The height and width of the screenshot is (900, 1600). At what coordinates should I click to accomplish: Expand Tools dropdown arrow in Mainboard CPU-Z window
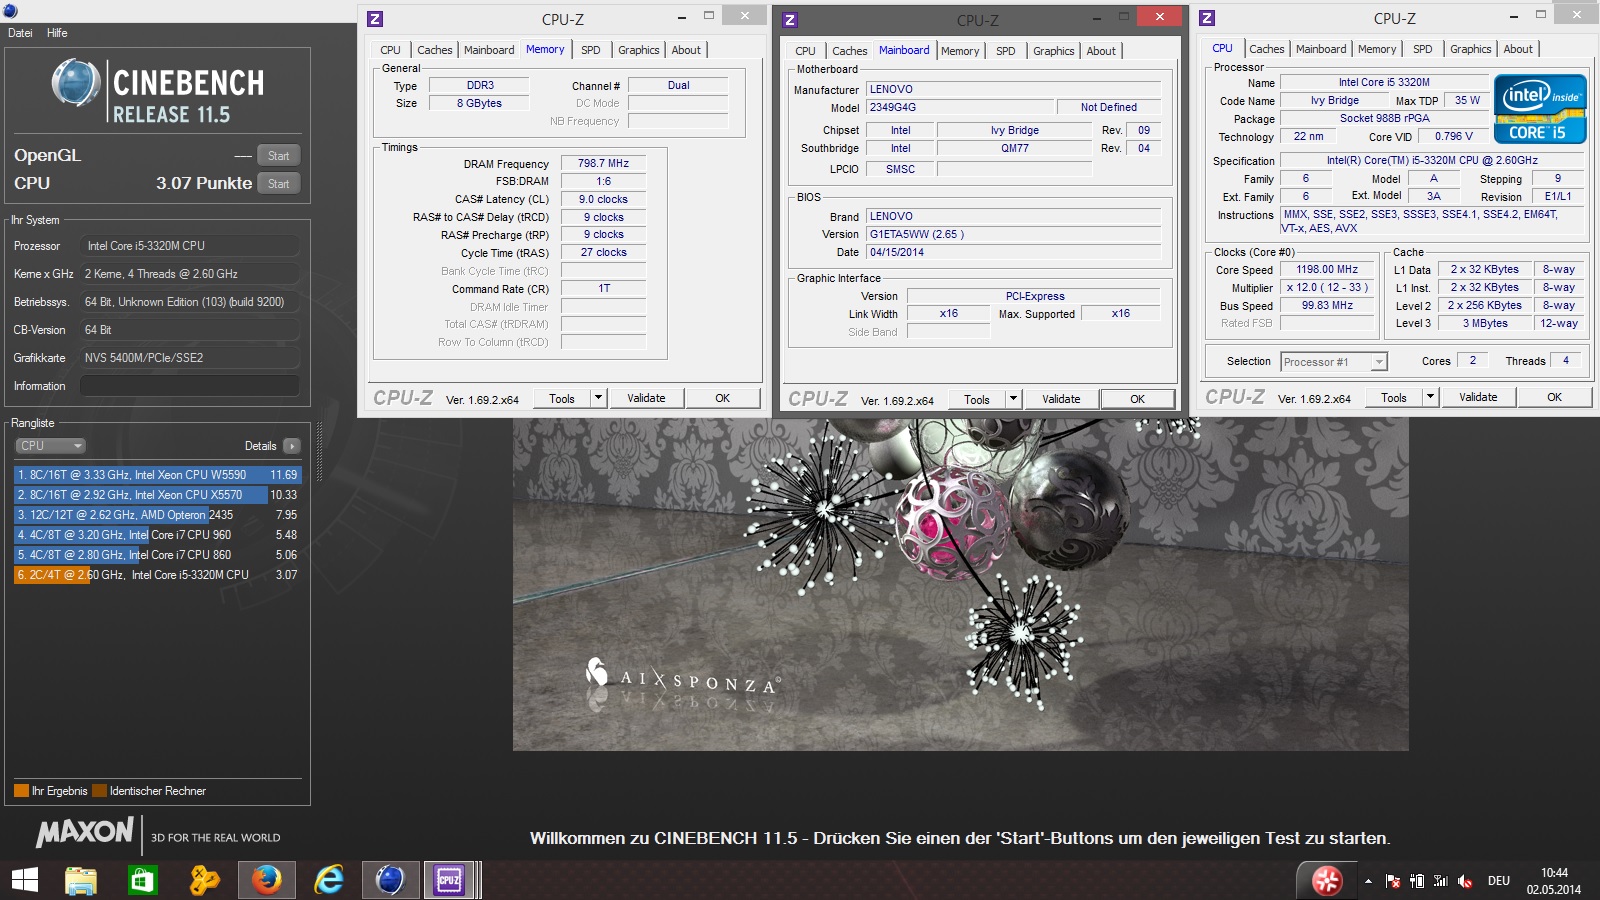tap(1013, 399)
